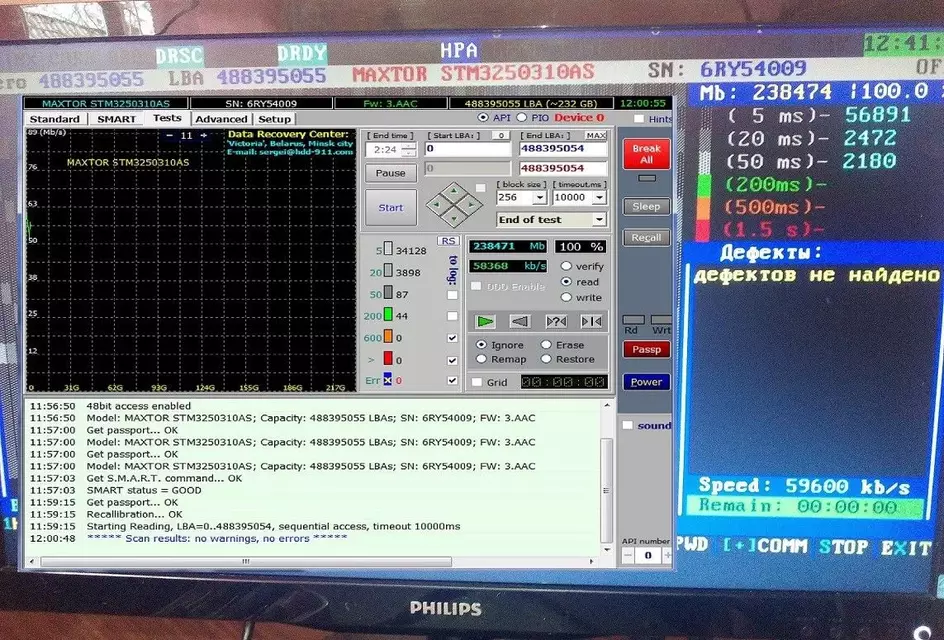Click the RS reset counters button
Viewport: 944px width, 640px height.
448,241
